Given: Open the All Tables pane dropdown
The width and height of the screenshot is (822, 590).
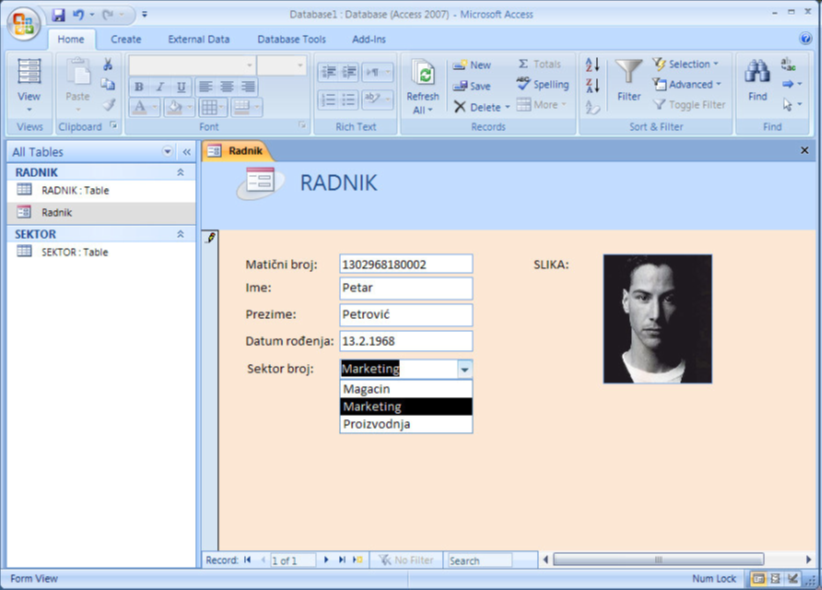Looking at the screenshot, I should tap(167, 152).
